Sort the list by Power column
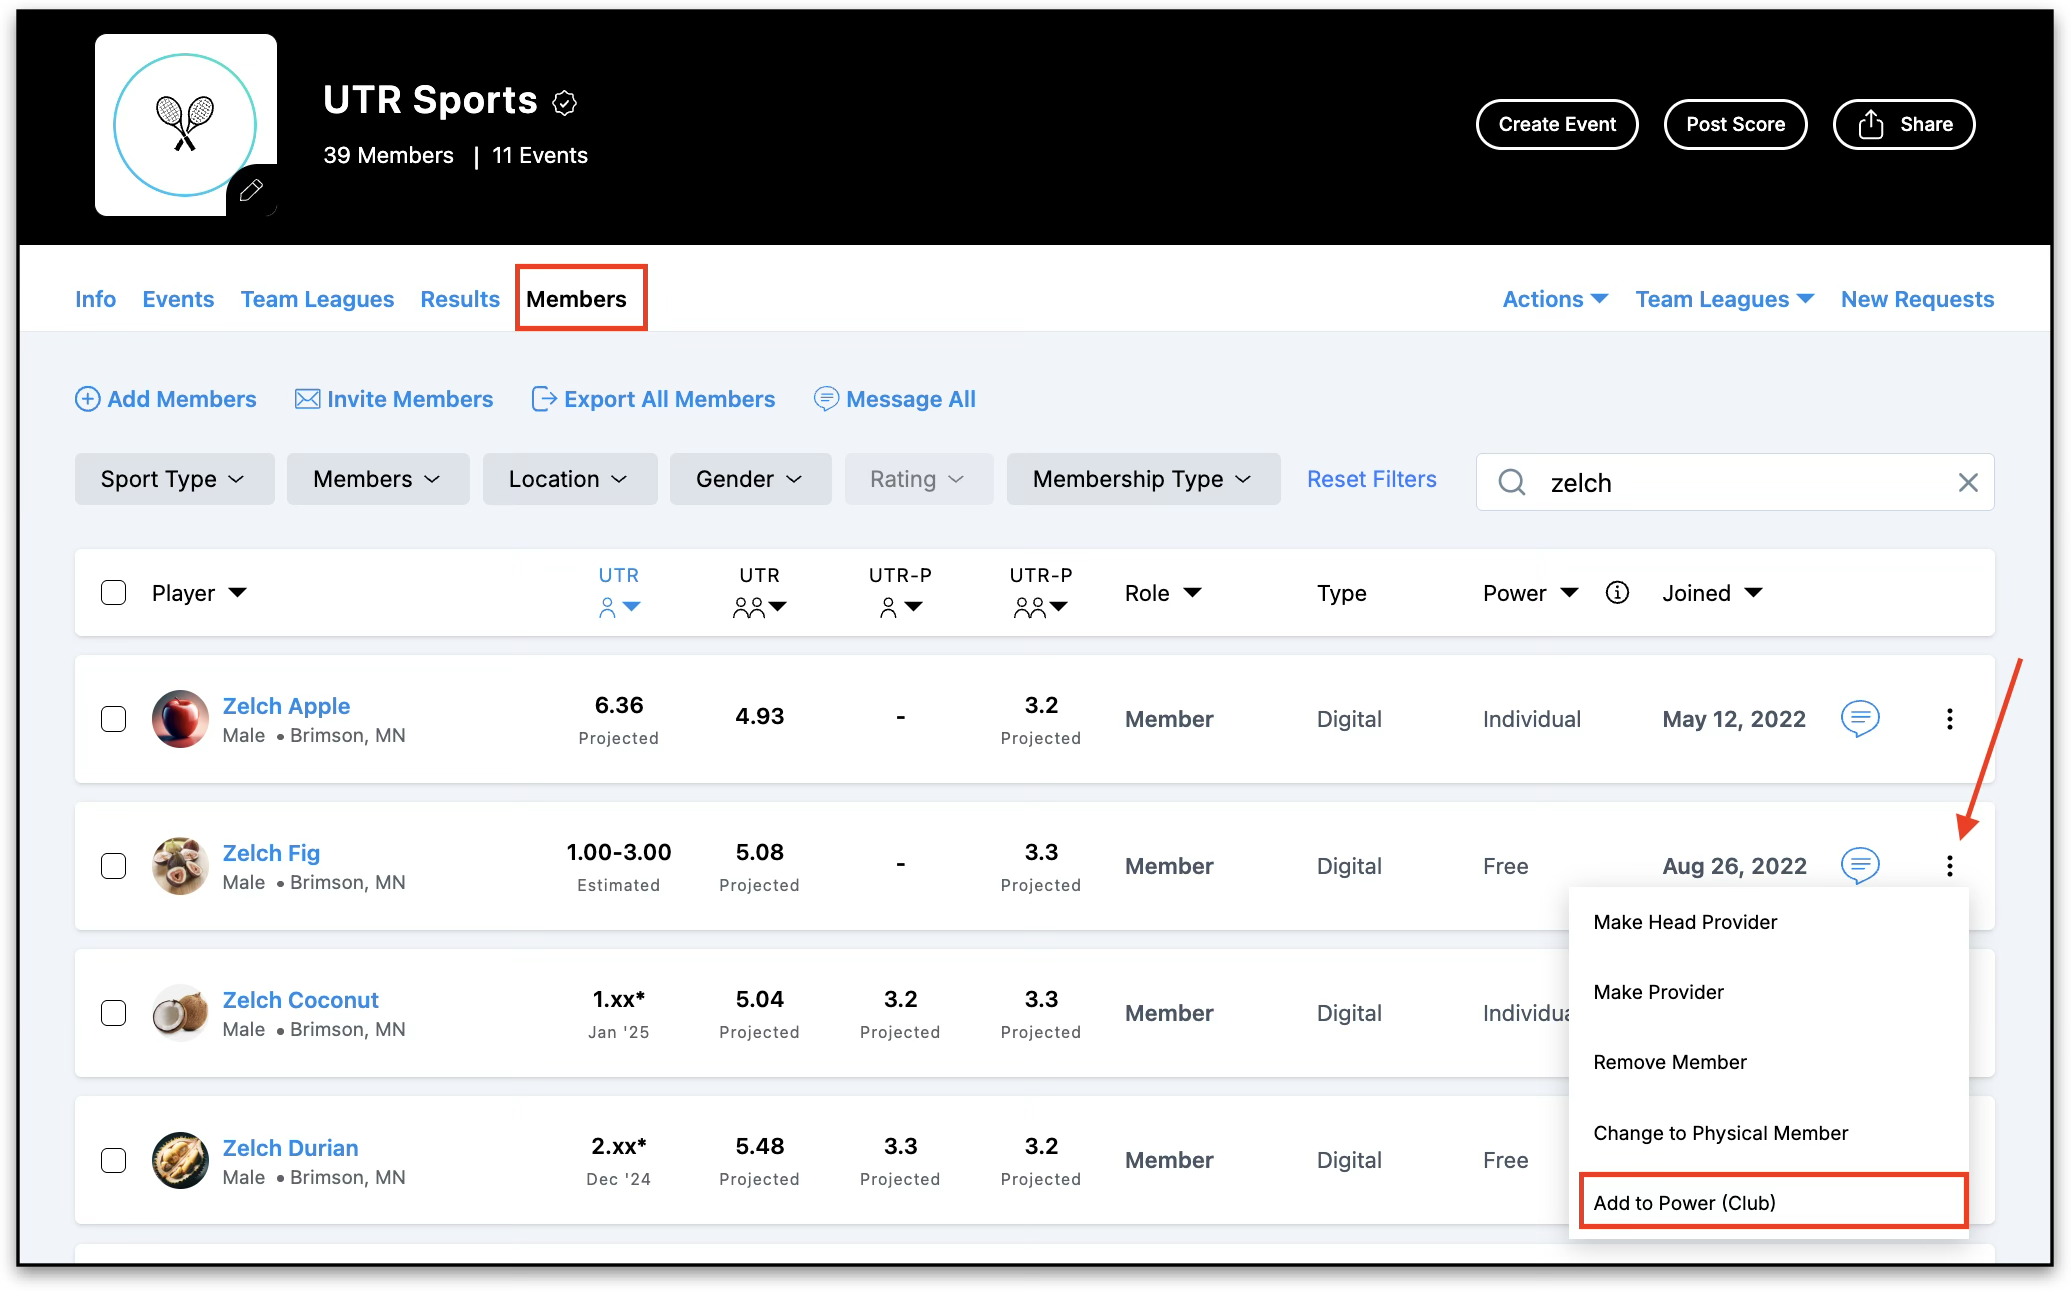This screenshot has width=2071, height=1291. [x=1530, y=593]
